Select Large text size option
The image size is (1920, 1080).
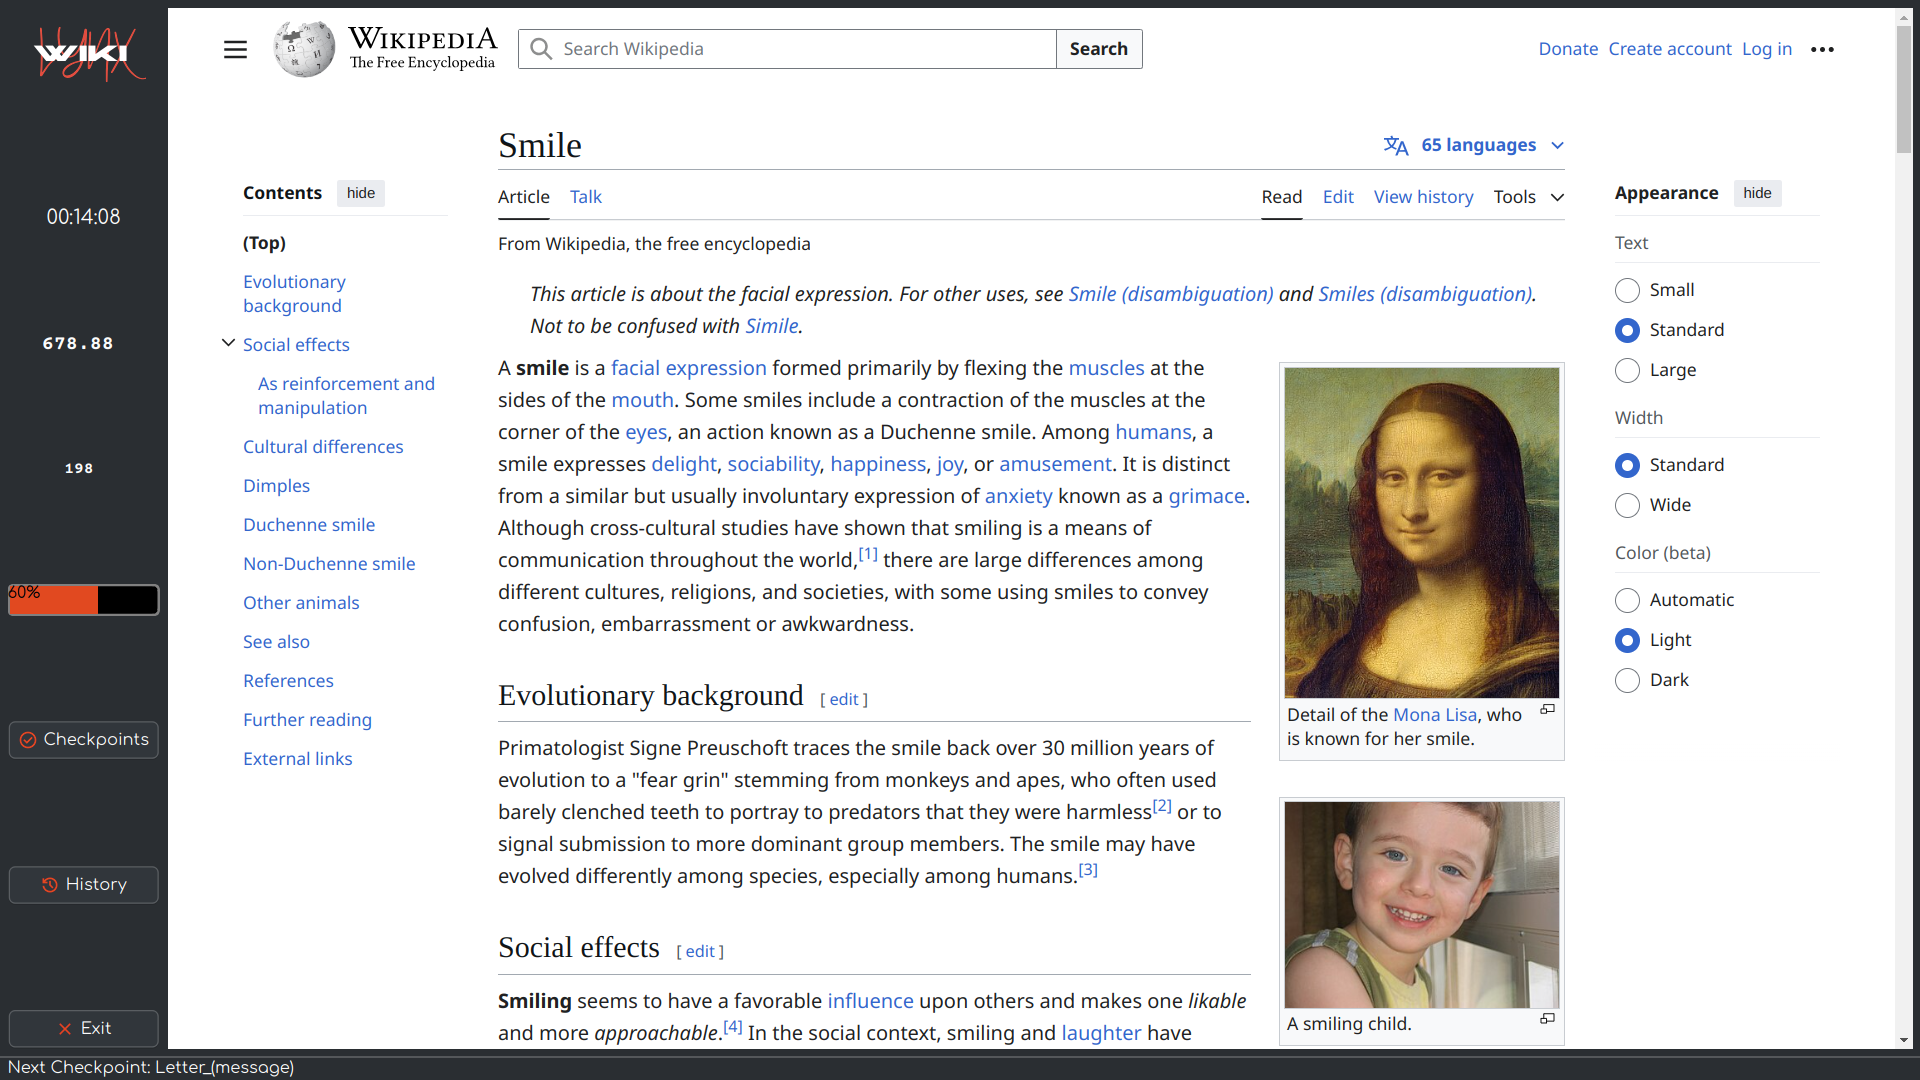(x=1627, y=370)
